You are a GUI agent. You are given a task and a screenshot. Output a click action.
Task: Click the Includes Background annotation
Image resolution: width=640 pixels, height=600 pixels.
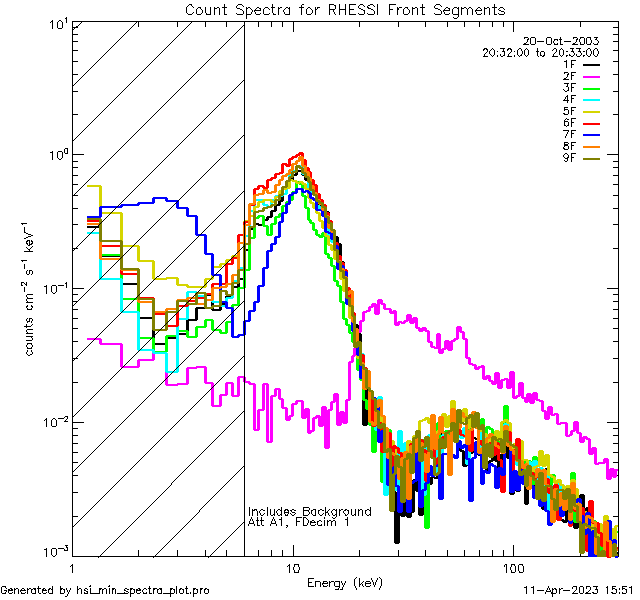tap(309, 511)
